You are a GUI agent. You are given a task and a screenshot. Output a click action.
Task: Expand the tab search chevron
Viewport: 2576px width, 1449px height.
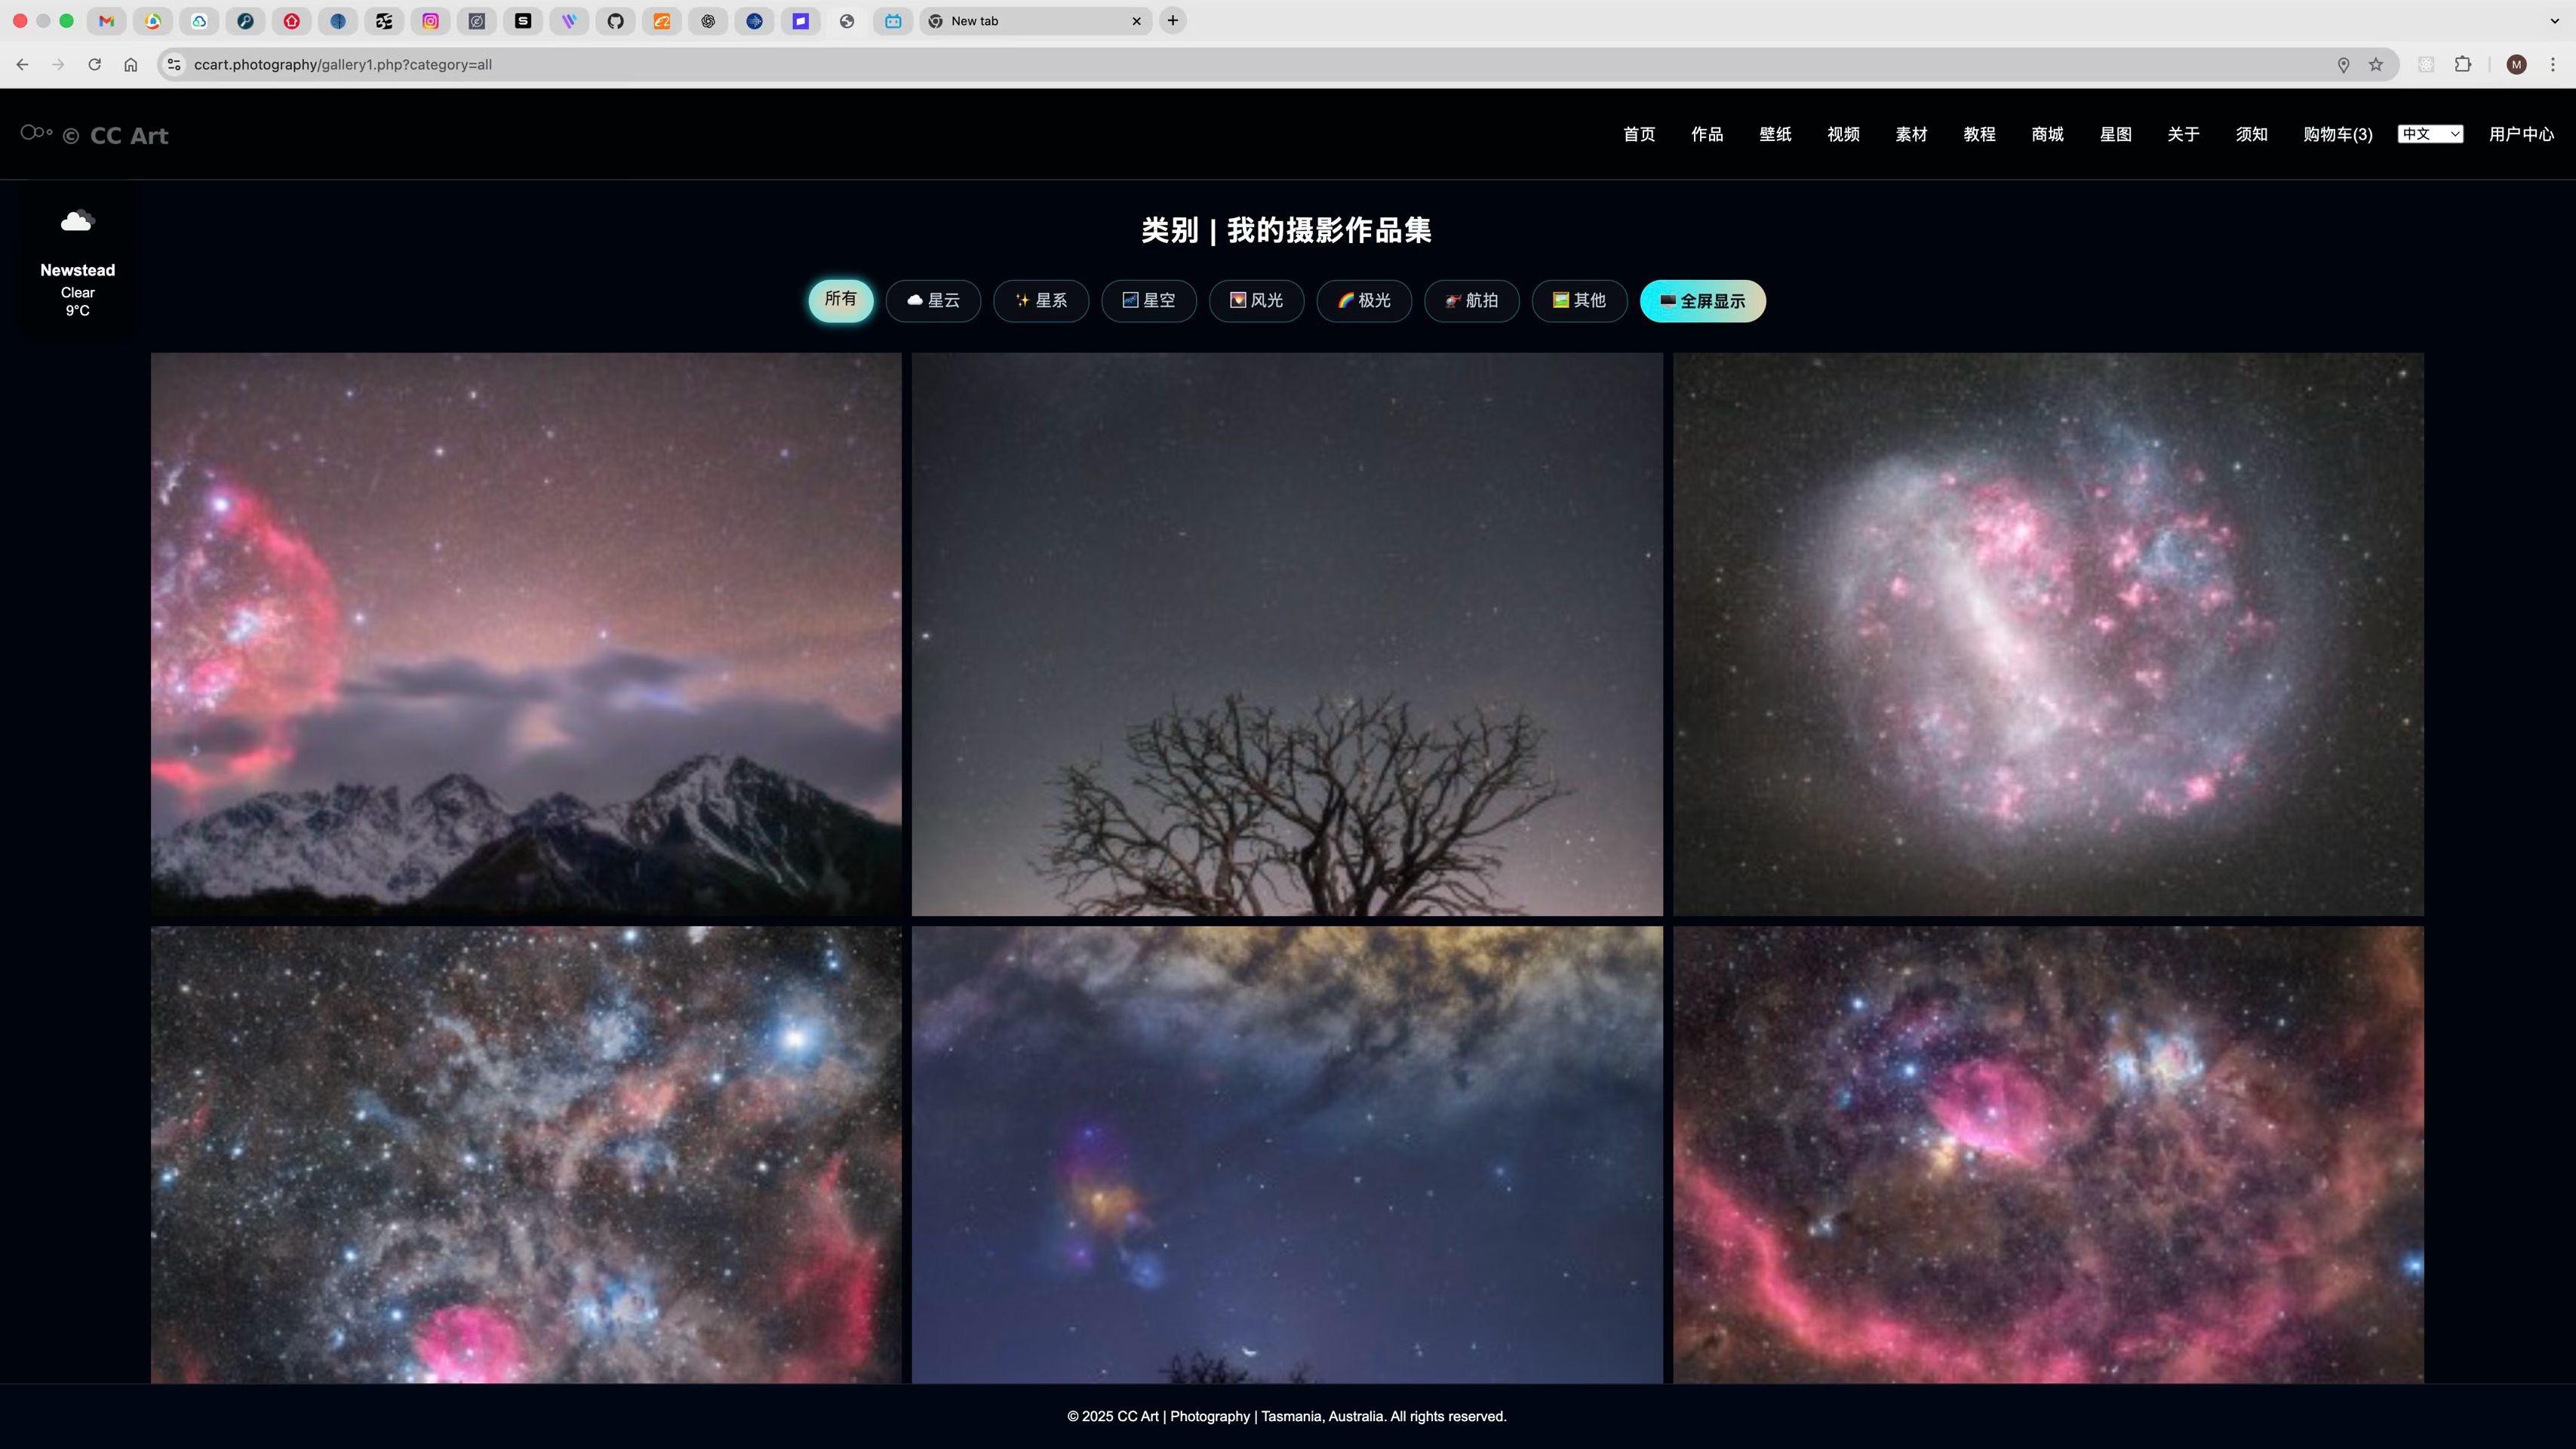click(x=2554, y=21)
